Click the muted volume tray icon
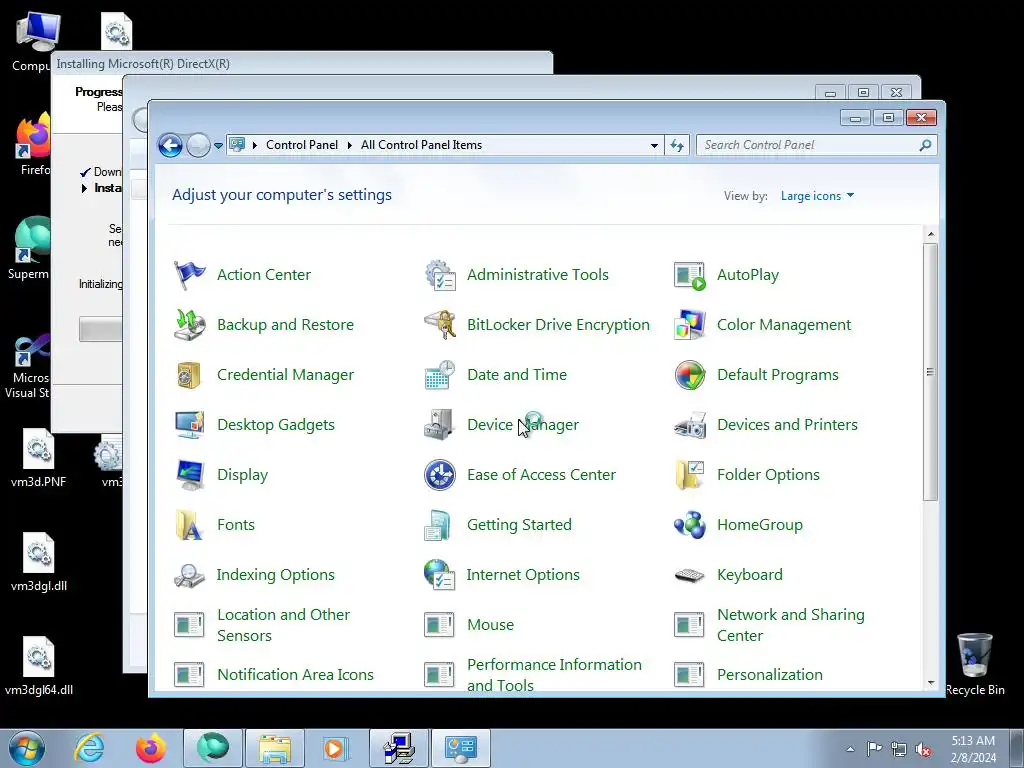This screenshot has height=768, width=1024. [x=923, y=749]
